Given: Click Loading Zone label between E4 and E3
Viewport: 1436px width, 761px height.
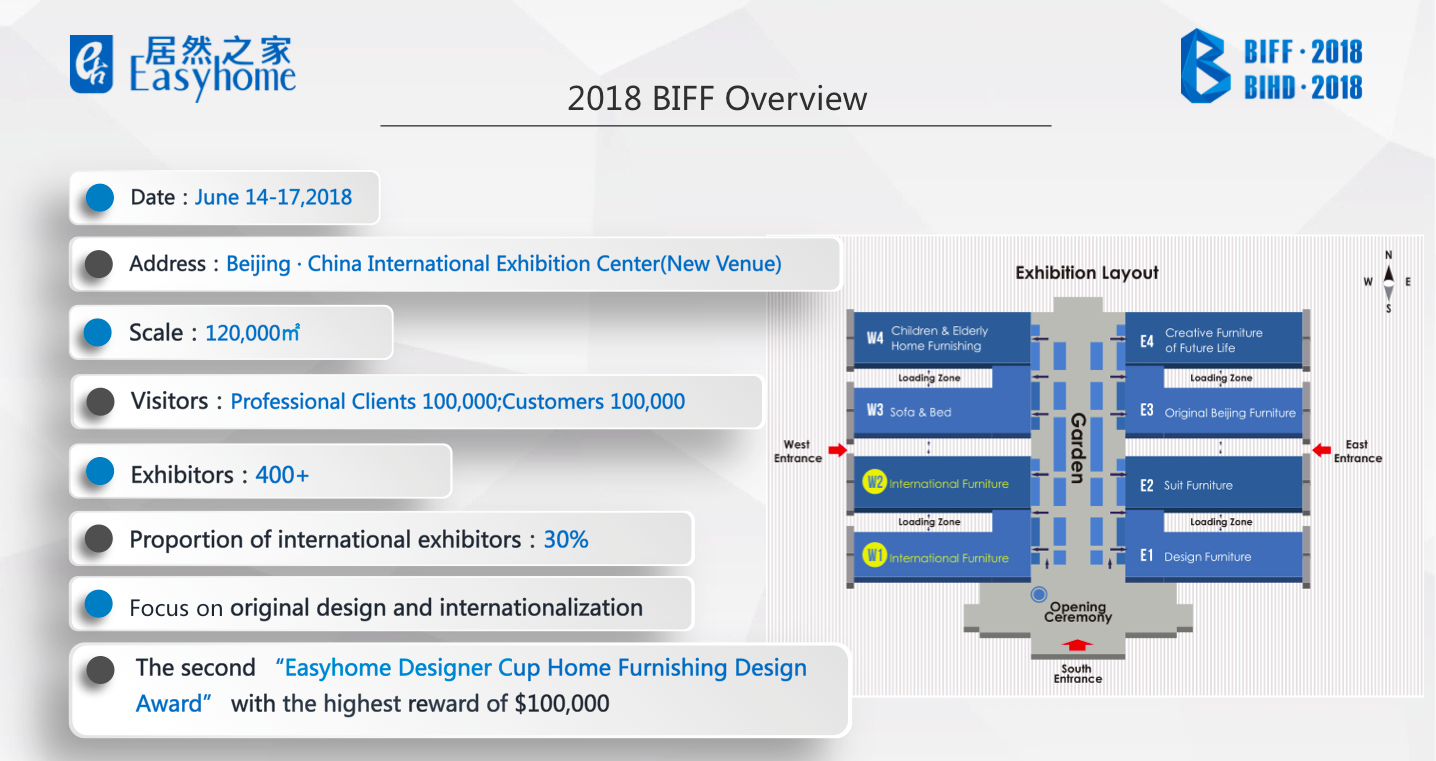Looking at the screenshot, I should [x=1221, y=378].
